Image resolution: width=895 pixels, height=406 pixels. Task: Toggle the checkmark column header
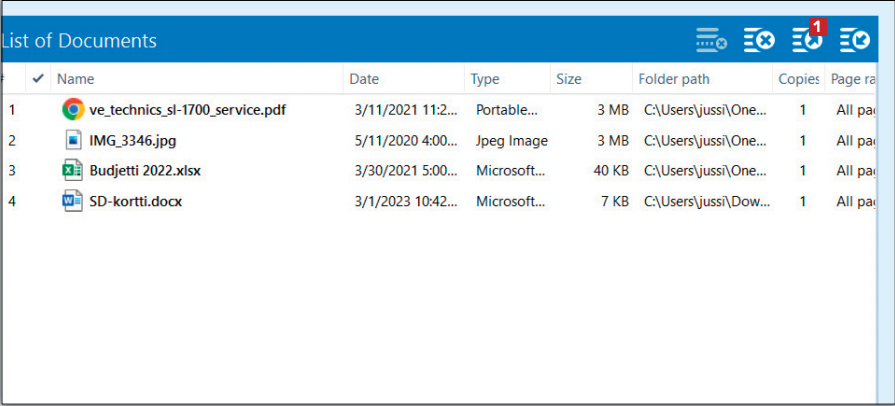point(39,78)
